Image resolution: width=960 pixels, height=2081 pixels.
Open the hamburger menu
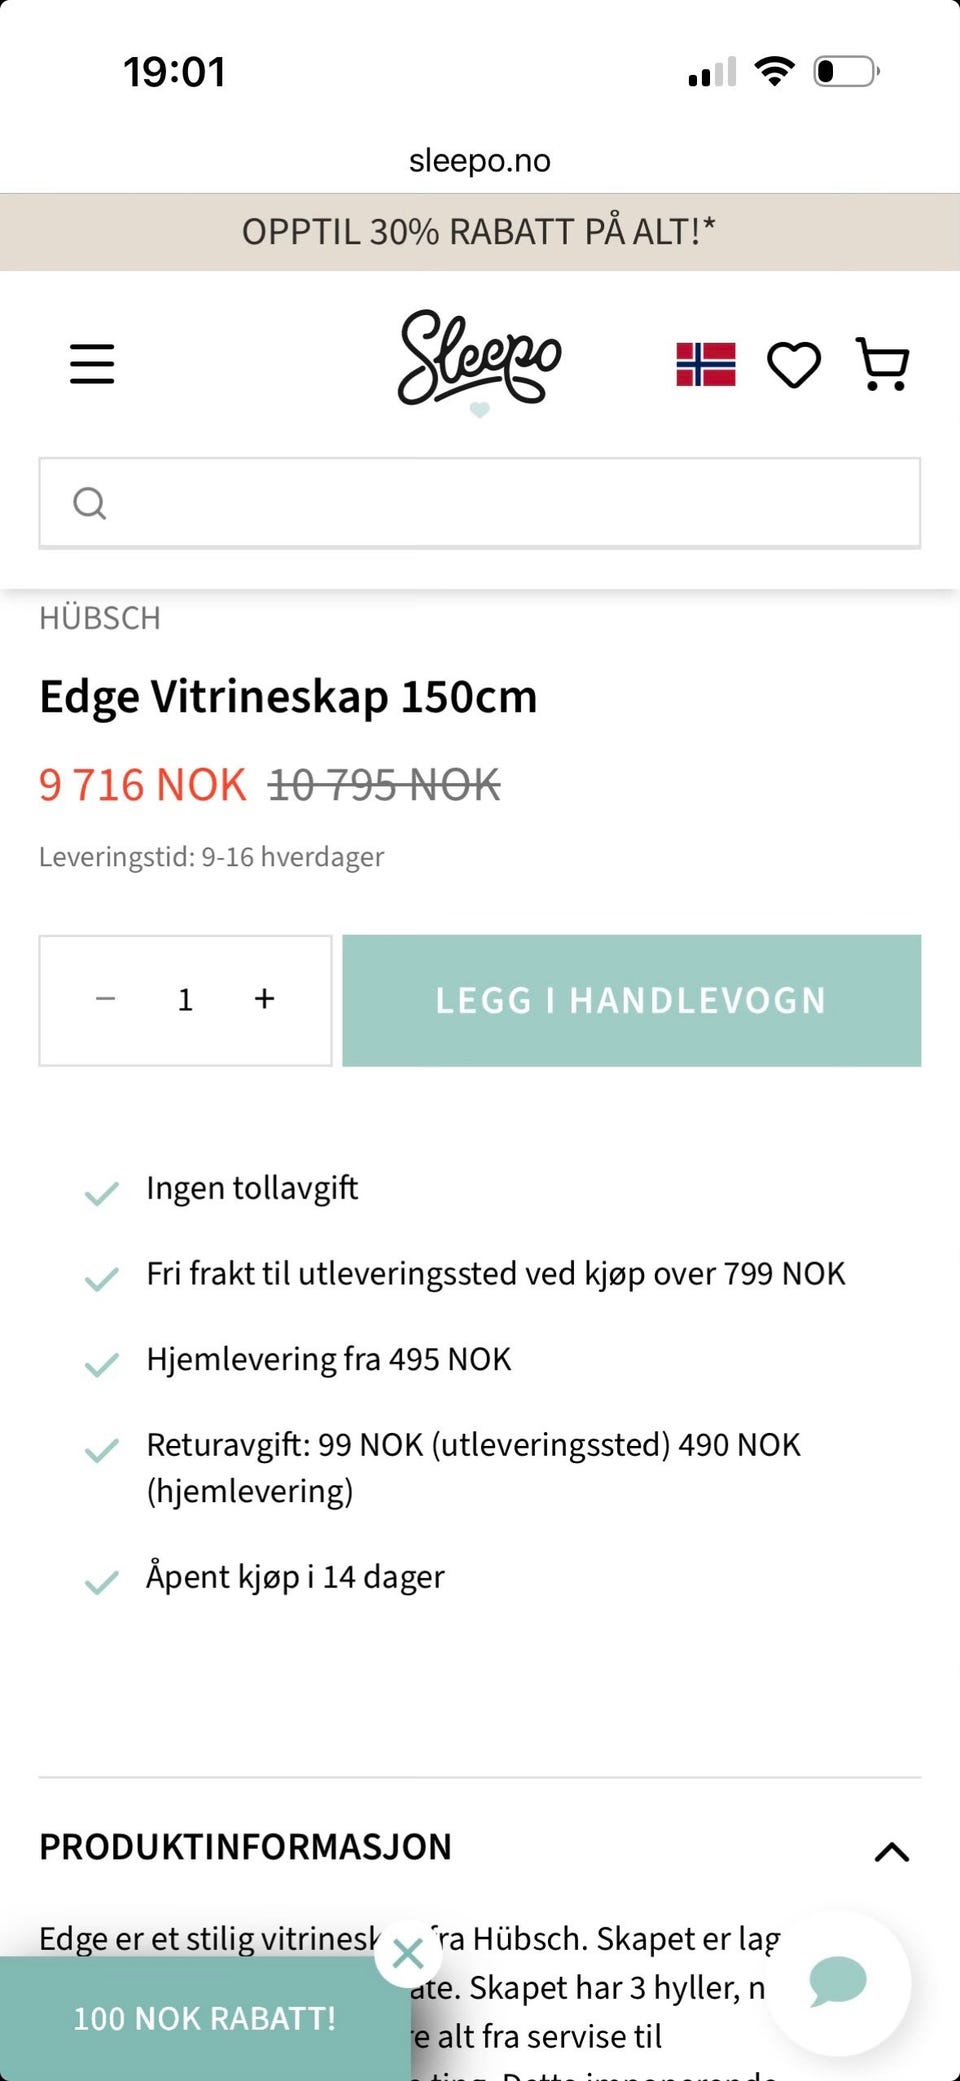pyautogui.click(x=92, y=364)
